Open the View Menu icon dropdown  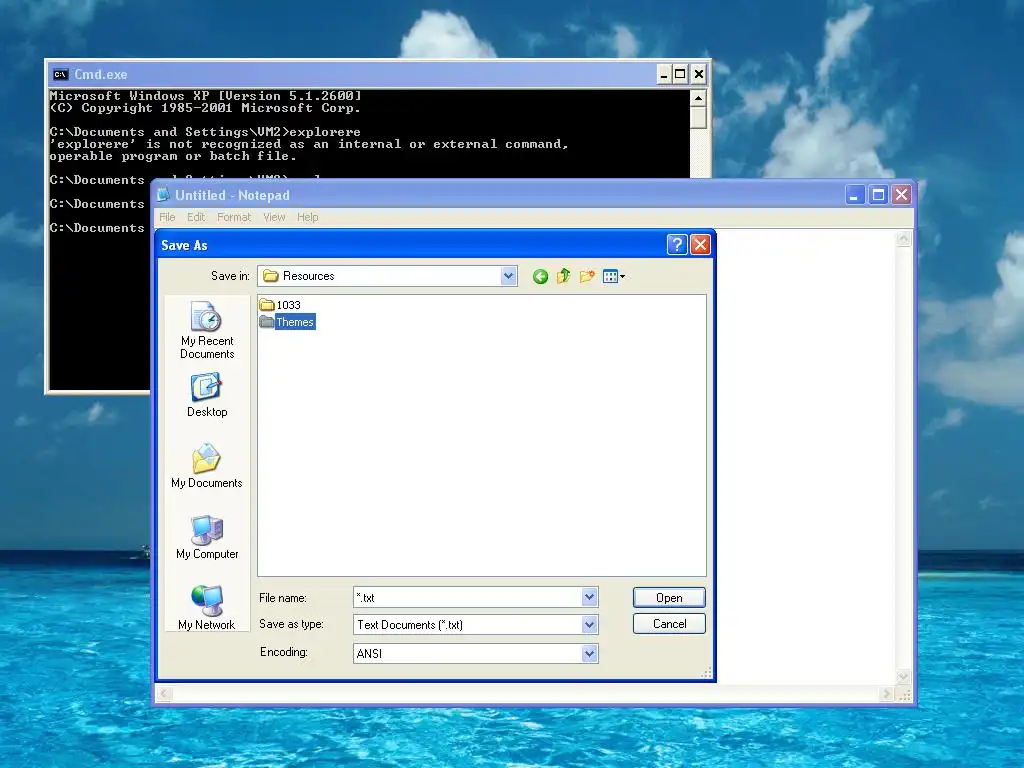pos(614,276)
